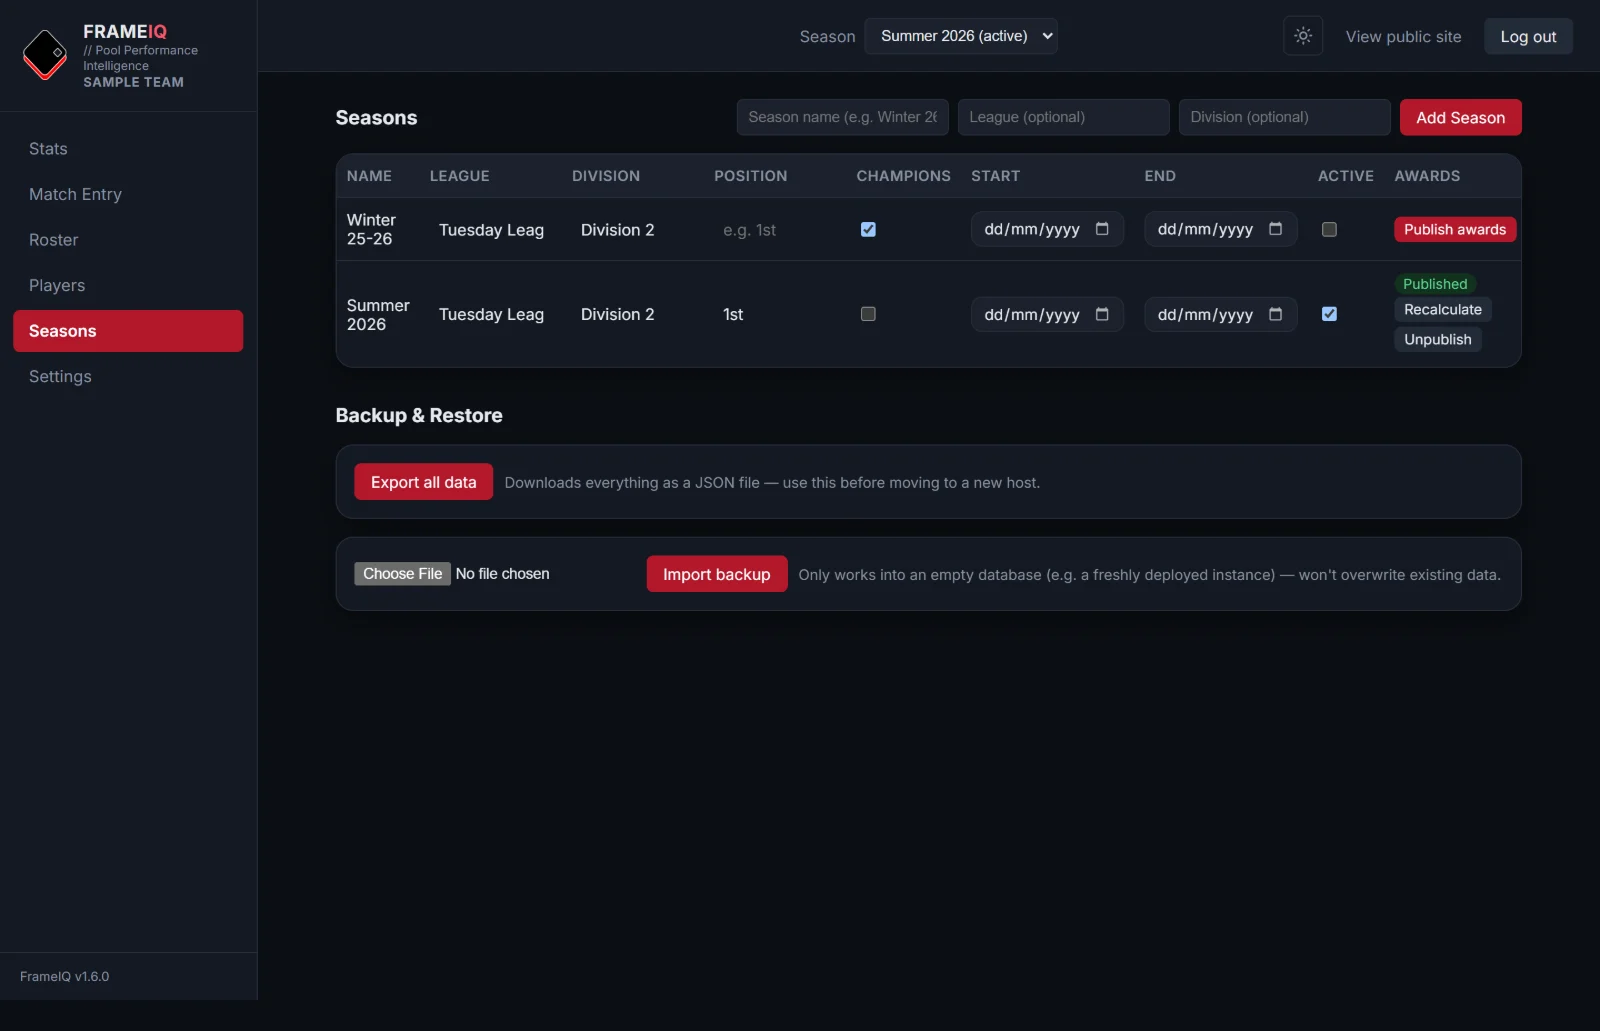Unpublish Summer 2026 awards
Image resolution: width=1600 pixels, height=1031 pixels.
(1437, 340)
